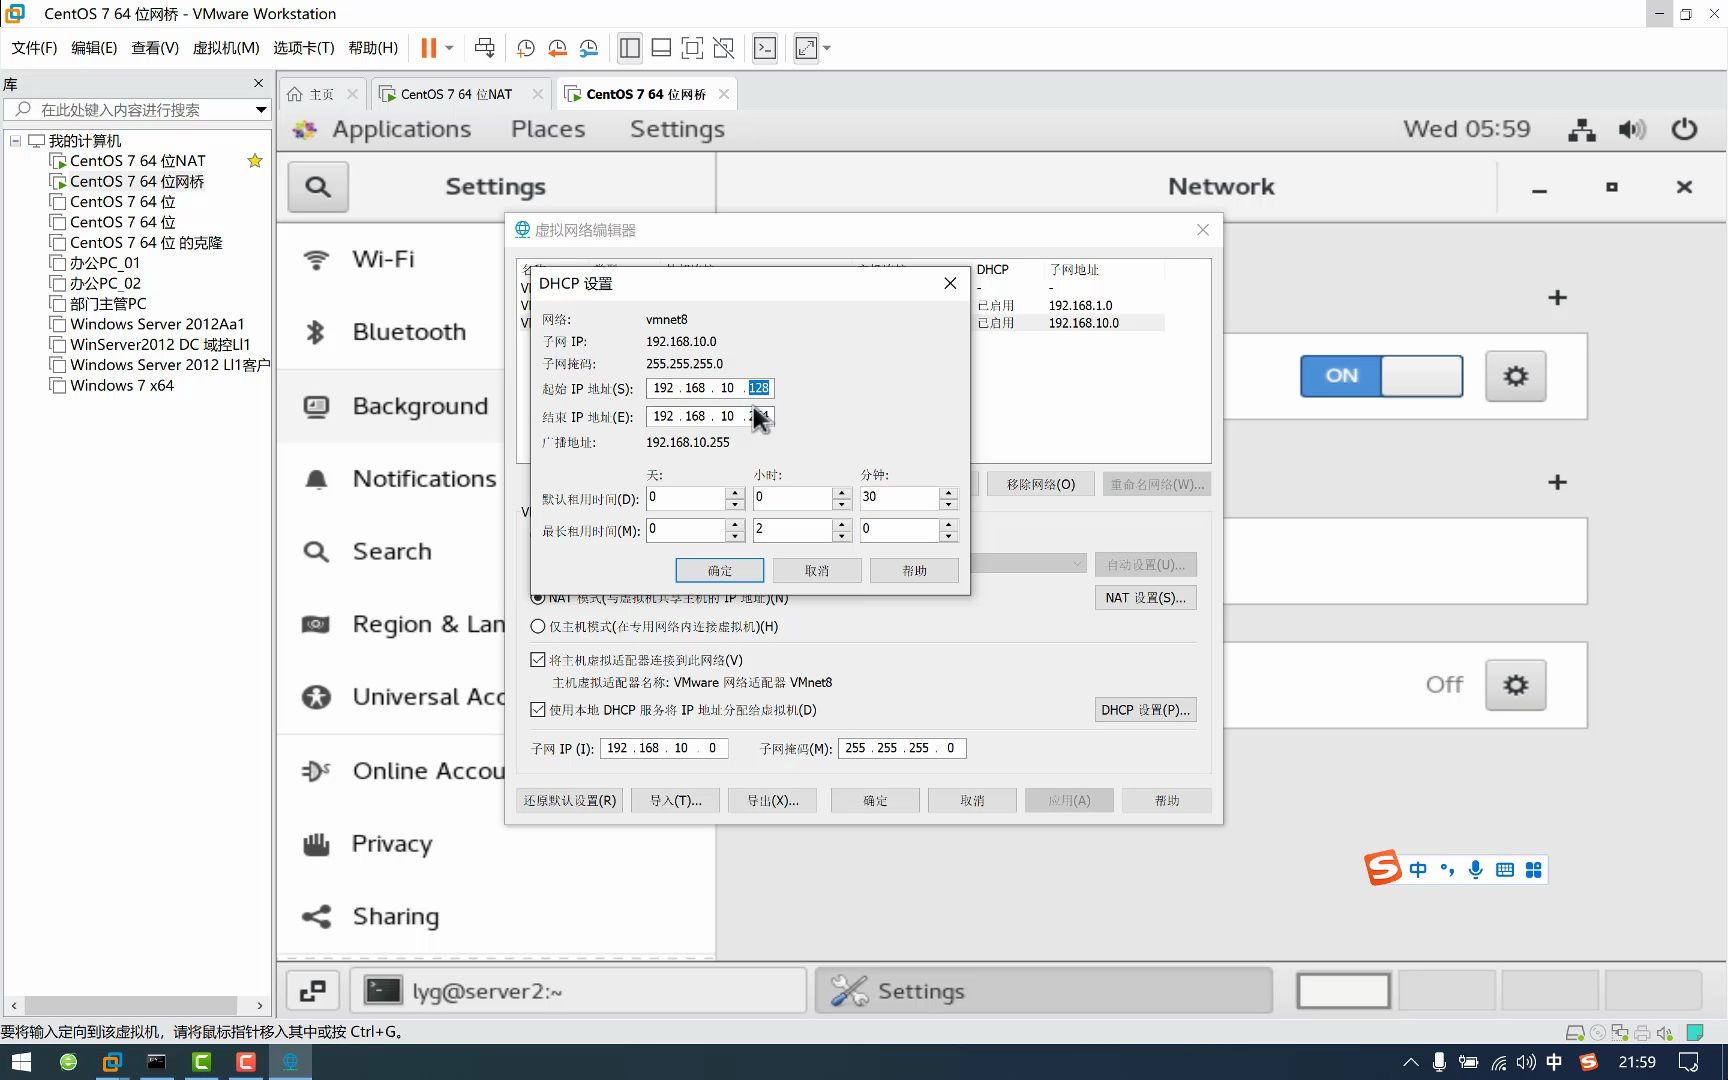Click the NAT 设置(S) button

[x=1145, y=597]
